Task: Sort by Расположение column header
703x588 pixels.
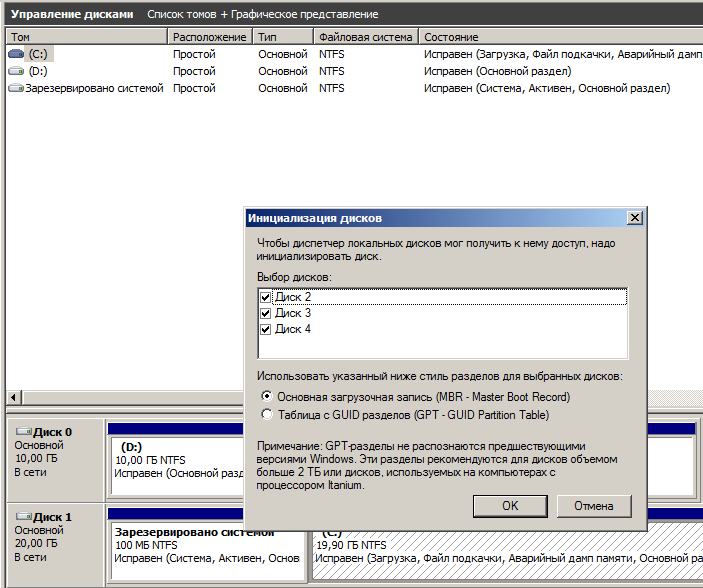Action: [x=209, y=37]
